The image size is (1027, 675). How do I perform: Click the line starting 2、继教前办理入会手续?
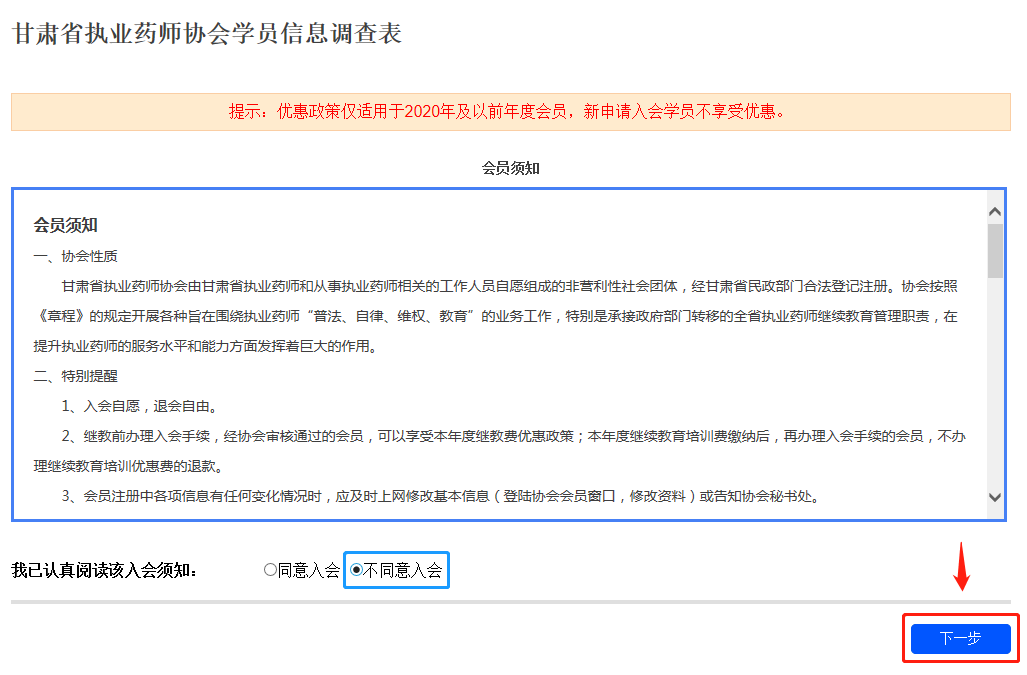pyautogui.click(x=514, y=436)
